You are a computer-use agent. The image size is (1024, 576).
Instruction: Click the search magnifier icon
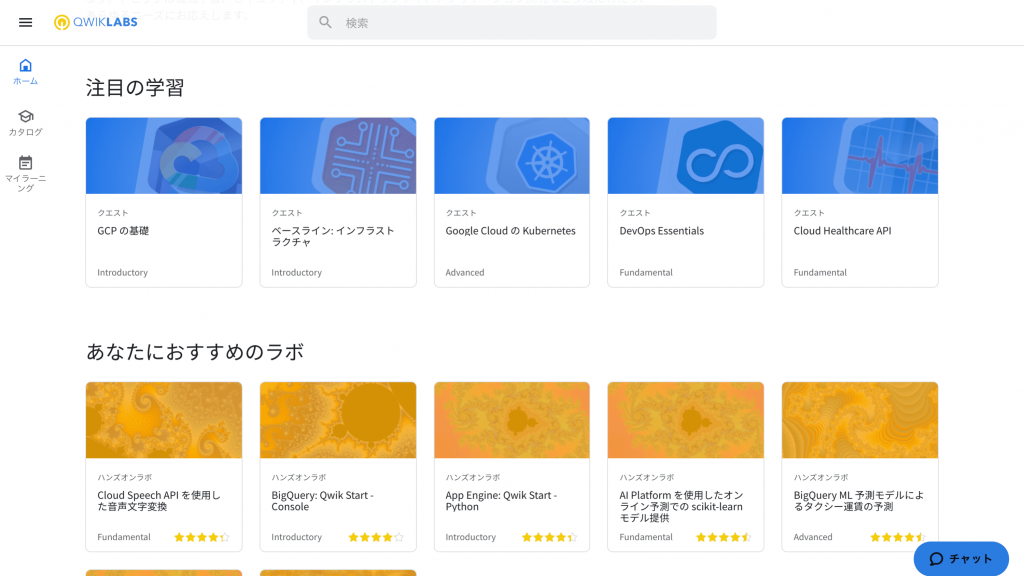point(325,23)
